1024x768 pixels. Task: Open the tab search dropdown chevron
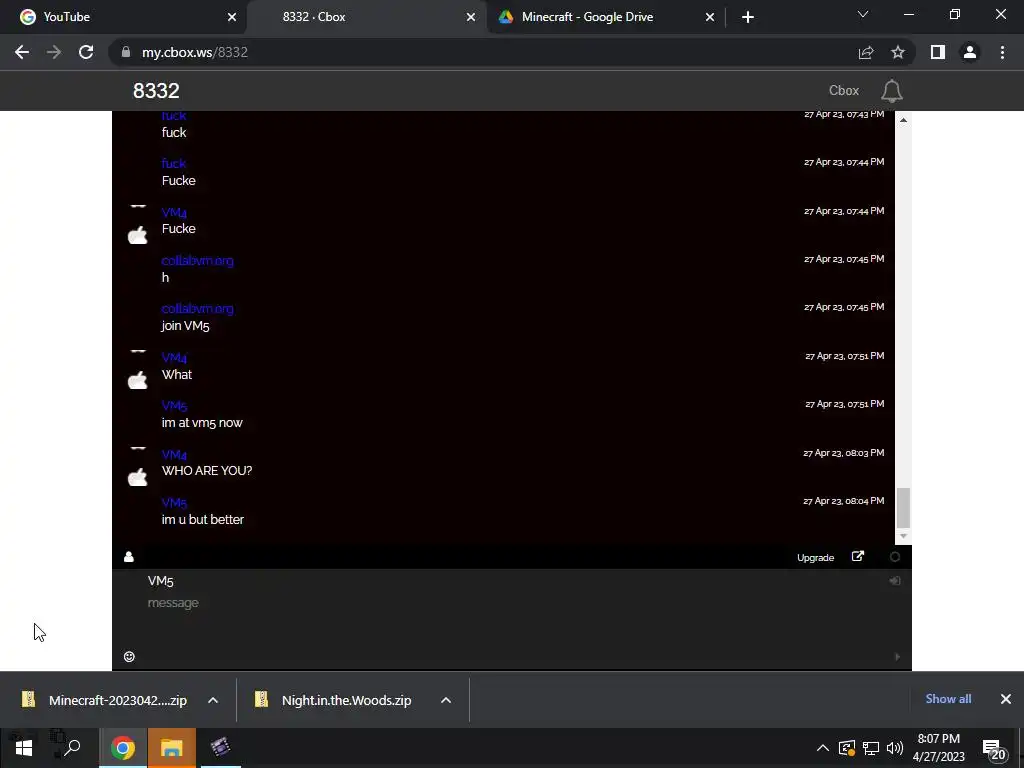[863, 14]
